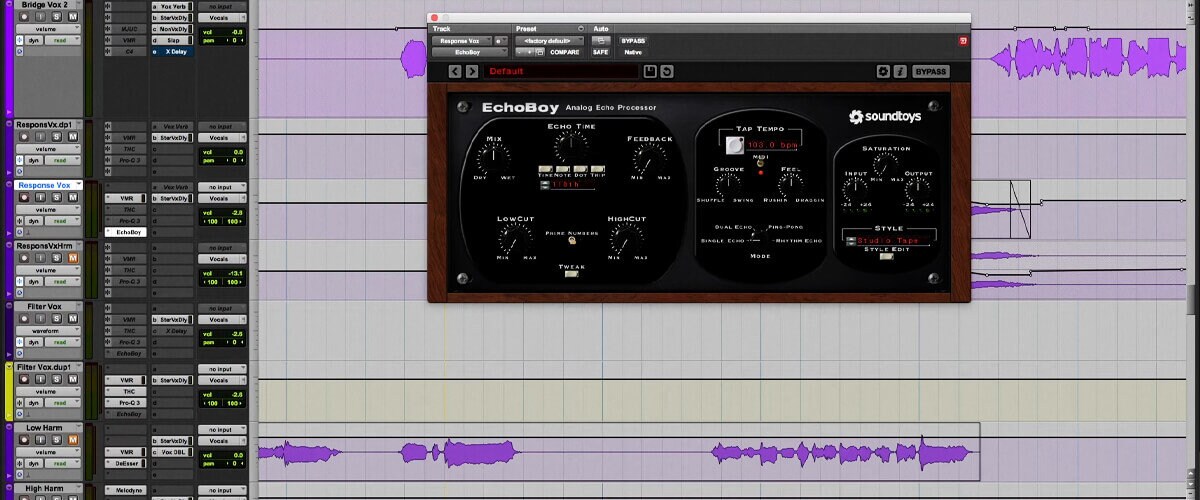The height and width of the screenshot is (500, 1200).
Task: Unmute the Low Harm track
Action: coord(72,440)
